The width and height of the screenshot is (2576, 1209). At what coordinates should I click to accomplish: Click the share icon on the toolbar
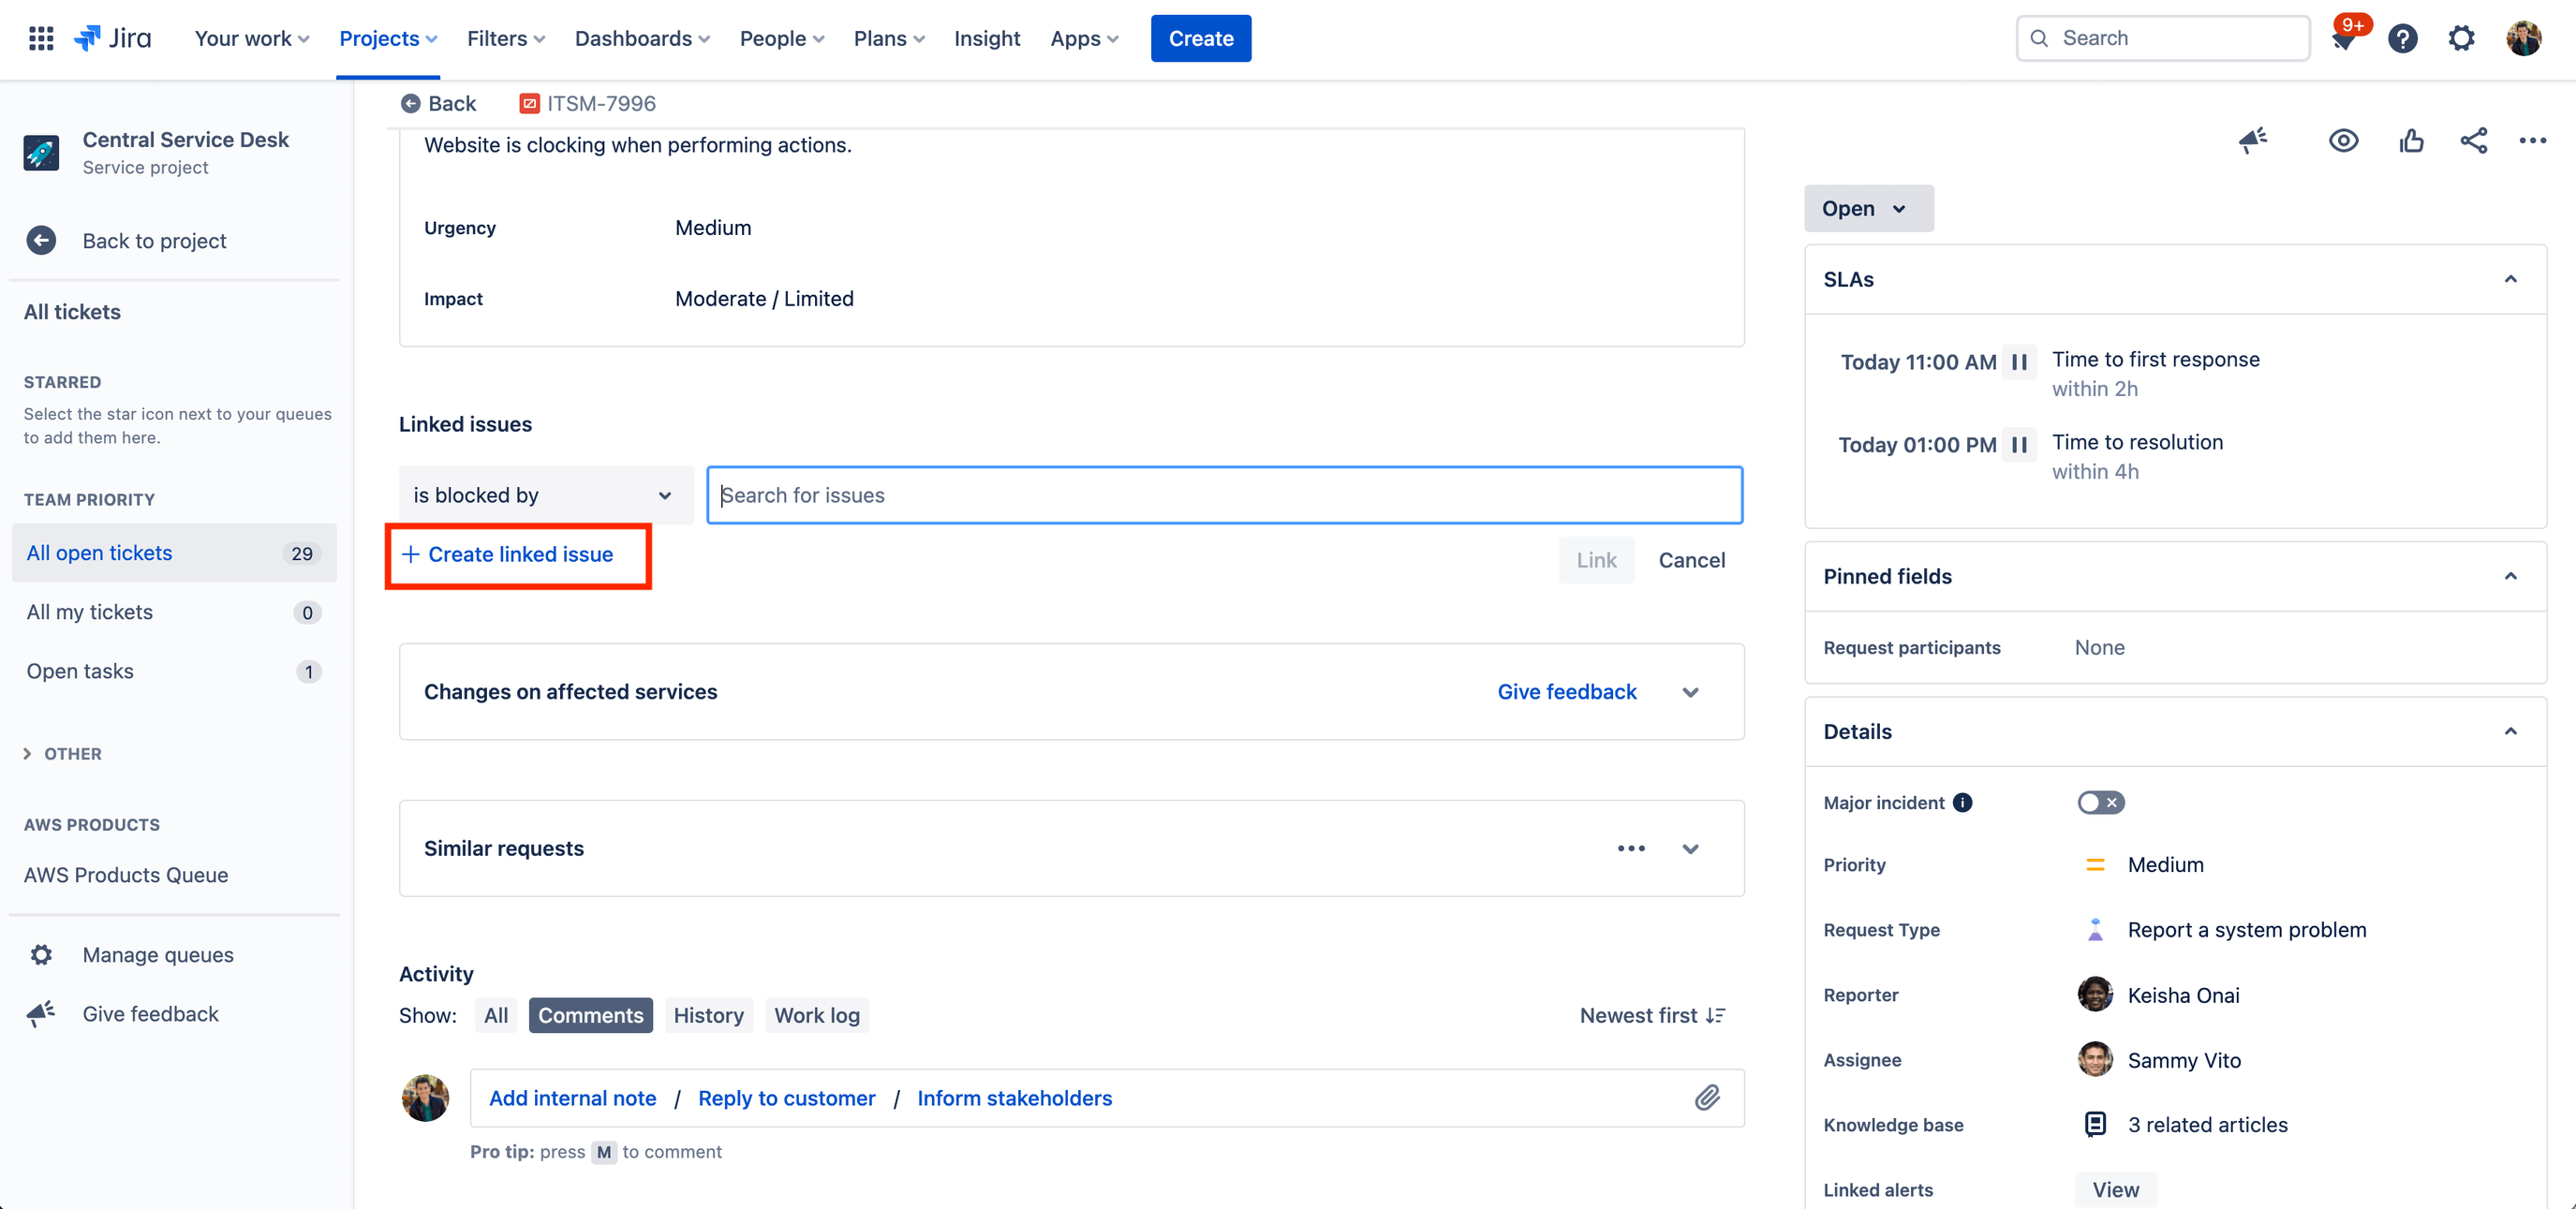(2473, 140)
